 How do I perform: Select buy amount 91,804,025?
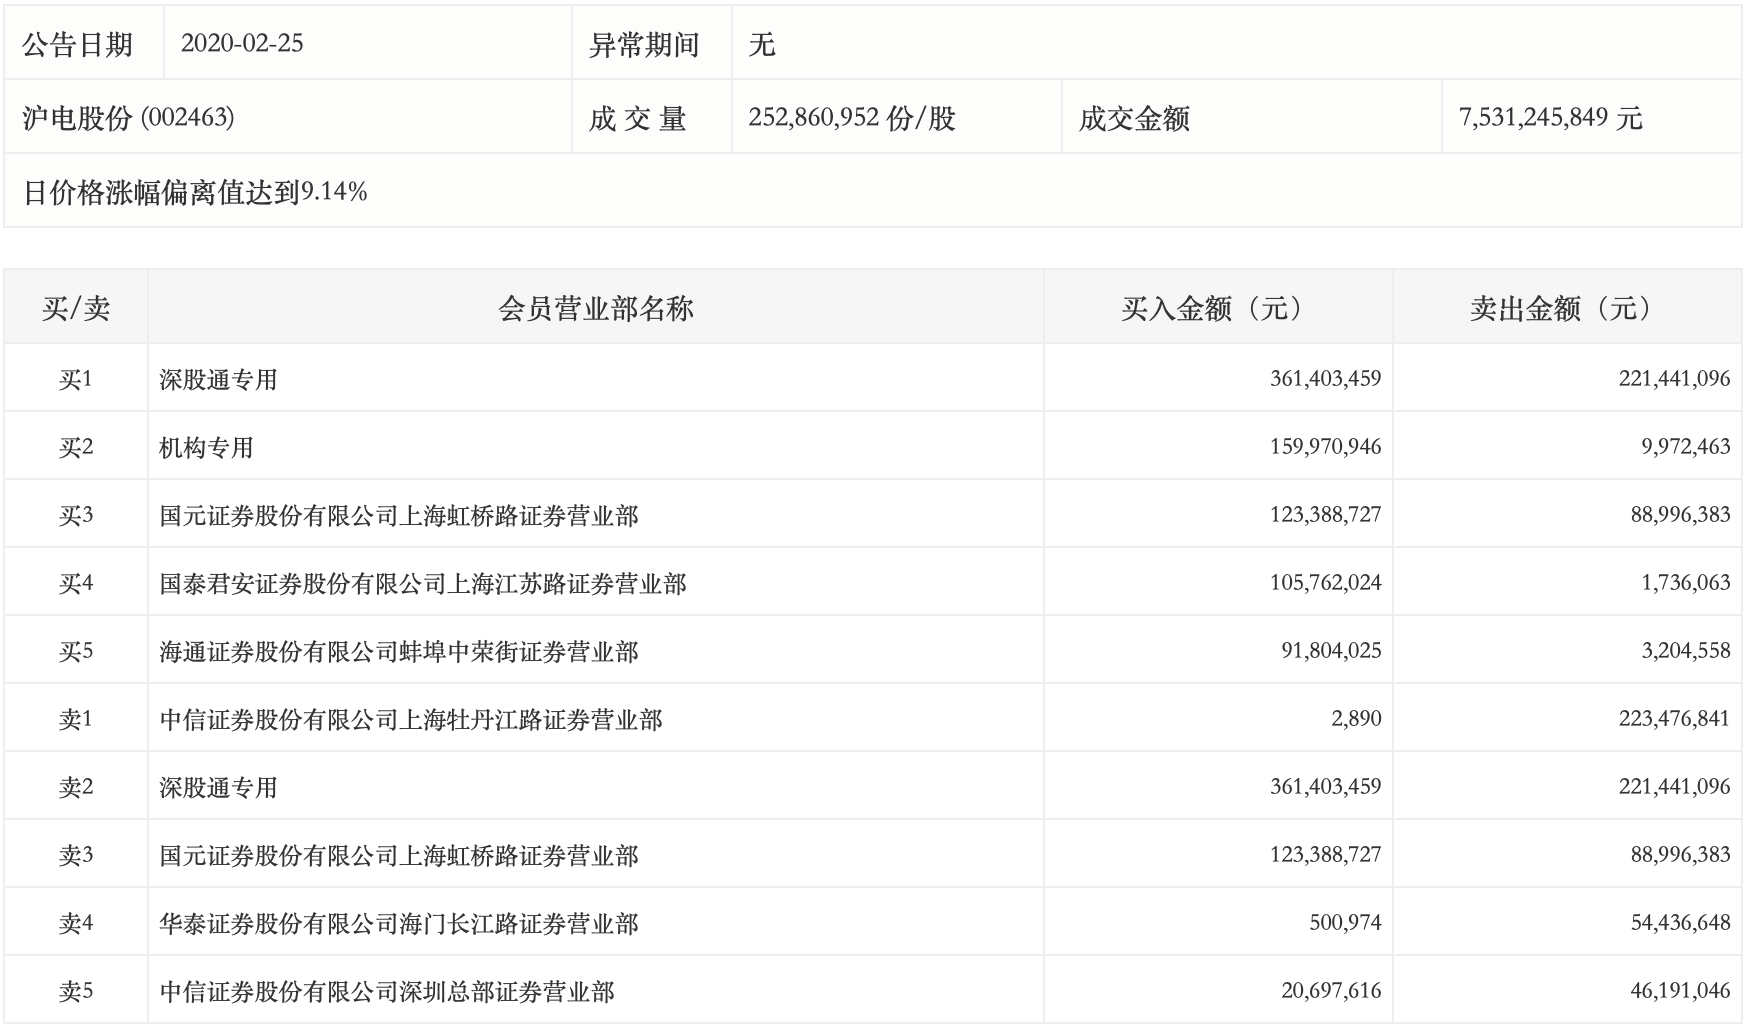tap(1331, 650)
